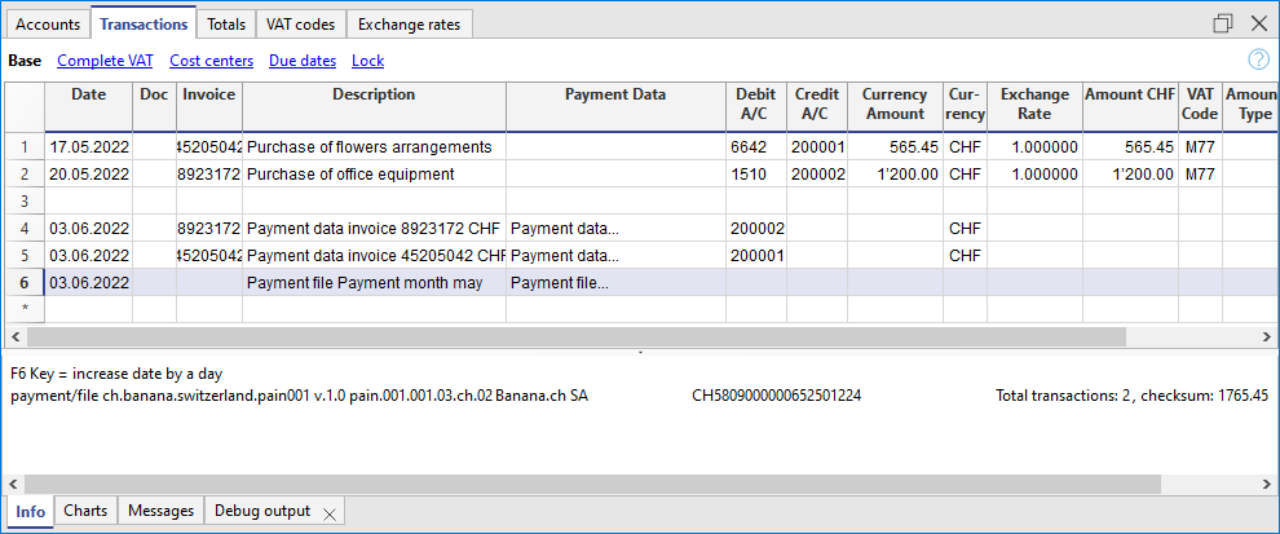Click VAT code M77 in row 1
Viewport: 1280px width, 534px height.
click(x=1200, y=147)
